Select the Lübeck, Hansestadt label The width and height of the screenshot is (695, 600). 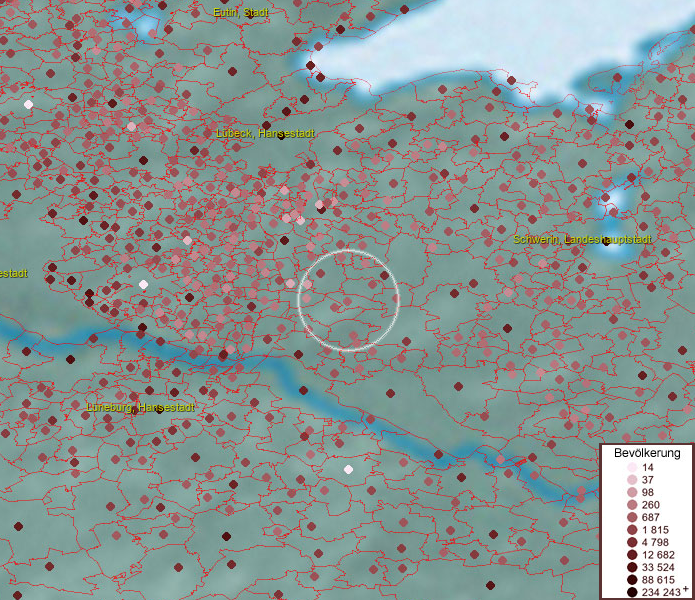[266, 133]
